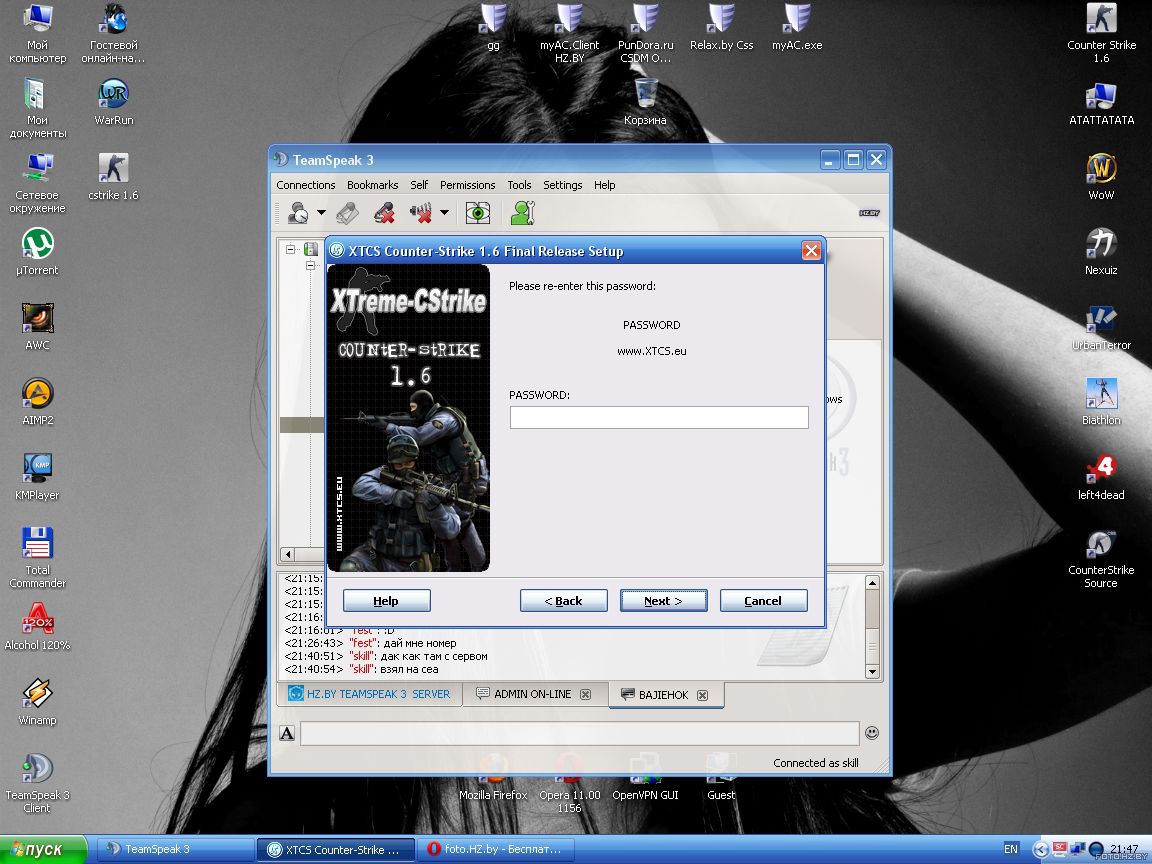Open the emoticon smiley picker
This screenshot has width=1152, height=864.
(x=872, y=732)
